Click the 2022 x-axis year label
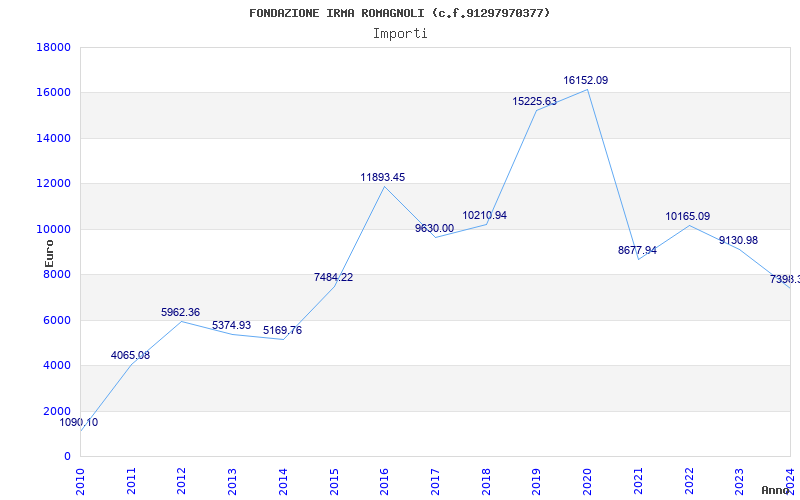Viewport: 800px width, 500px height. 688,481
